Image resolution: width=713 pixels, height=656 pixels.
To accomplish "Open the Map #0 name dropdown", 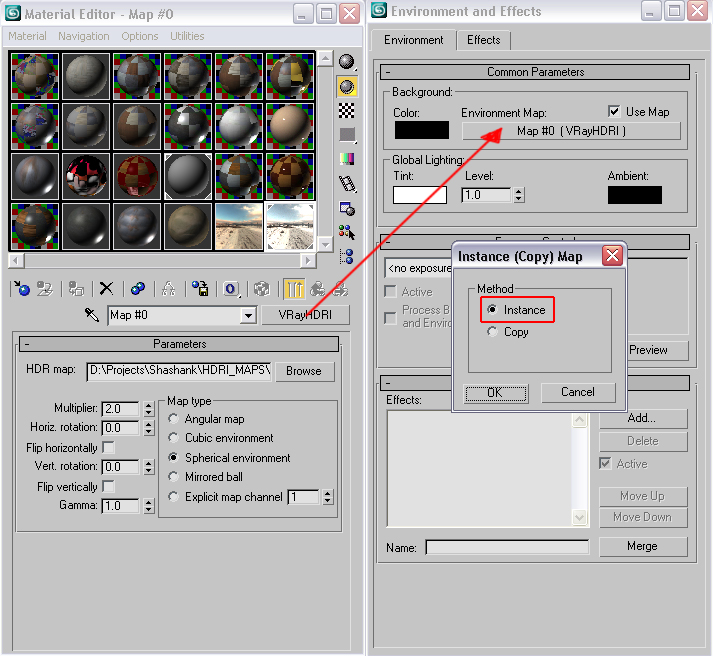I will click(x=248, y=316).
